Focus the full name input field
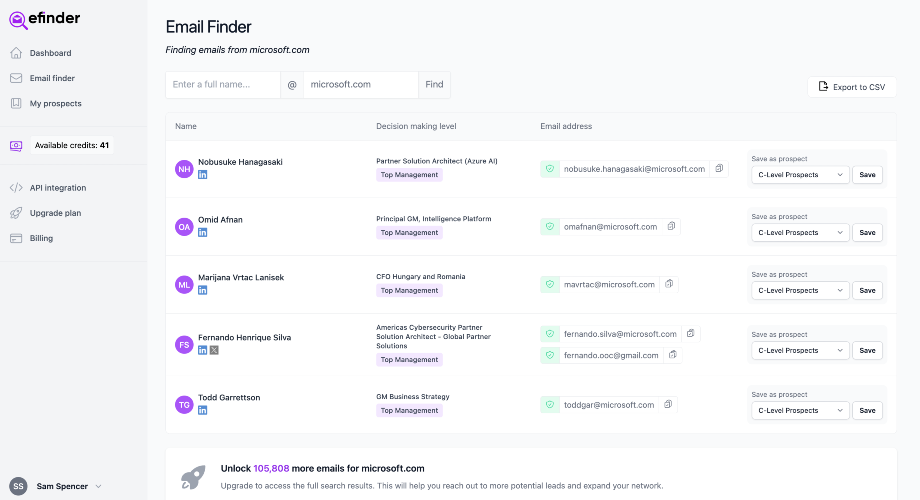 coord(223,85)
